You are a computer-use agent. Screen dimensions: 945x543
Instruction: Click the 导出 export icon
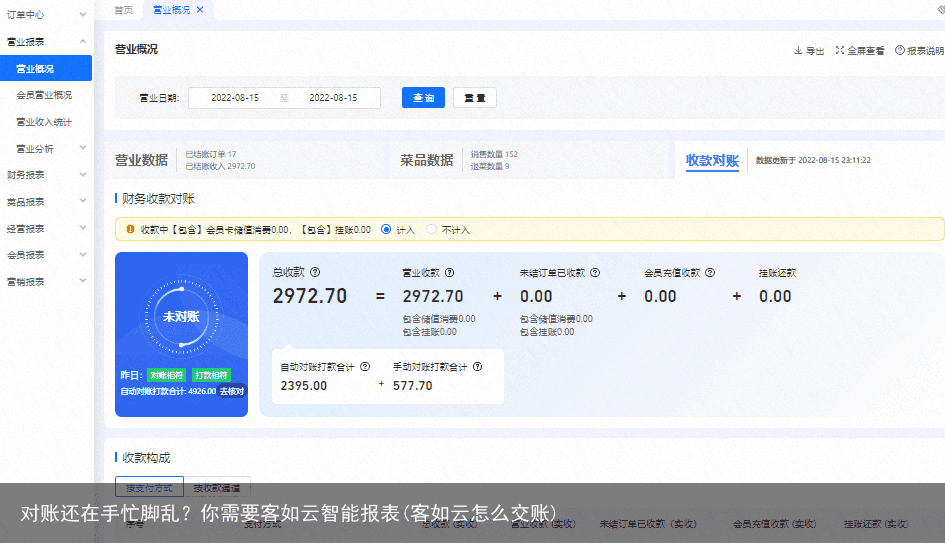tap(798, 51)
